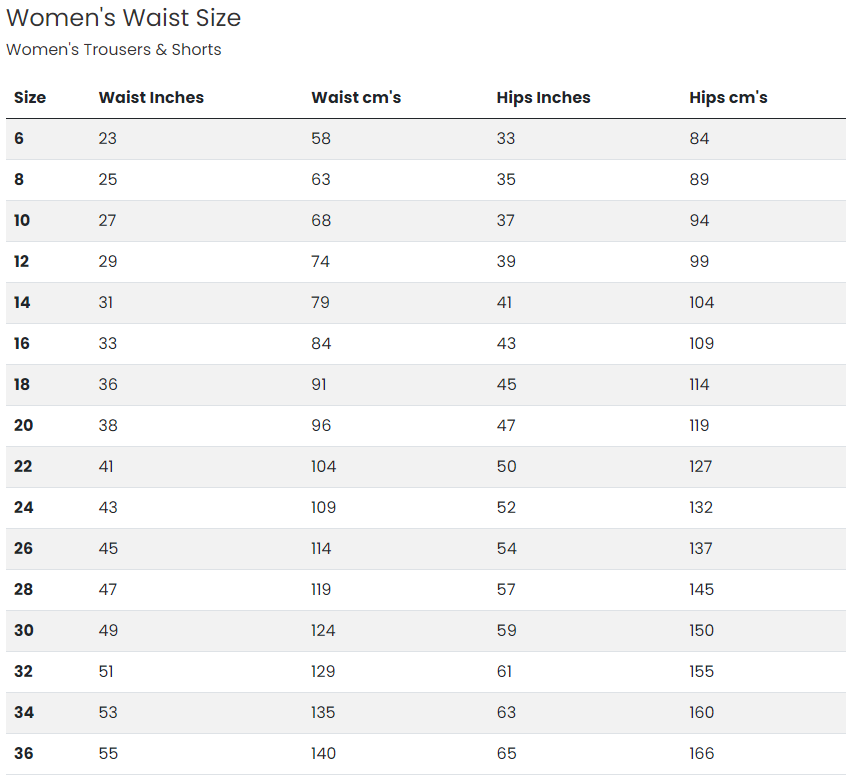Select the Women's Trousers & Shorts subtitle
The image size is (854, 781).
(x=114, y=50)
